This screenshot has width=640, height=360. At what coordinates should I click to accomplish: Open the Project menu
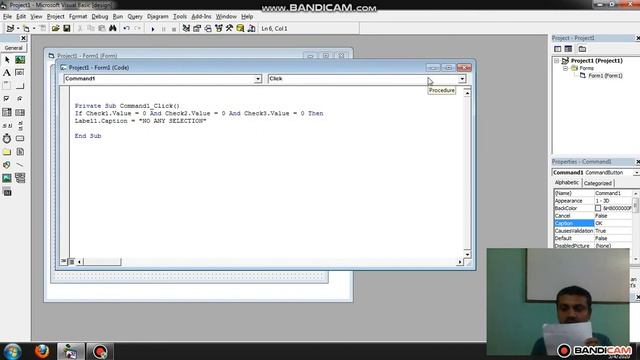click(x=56, y=16)
